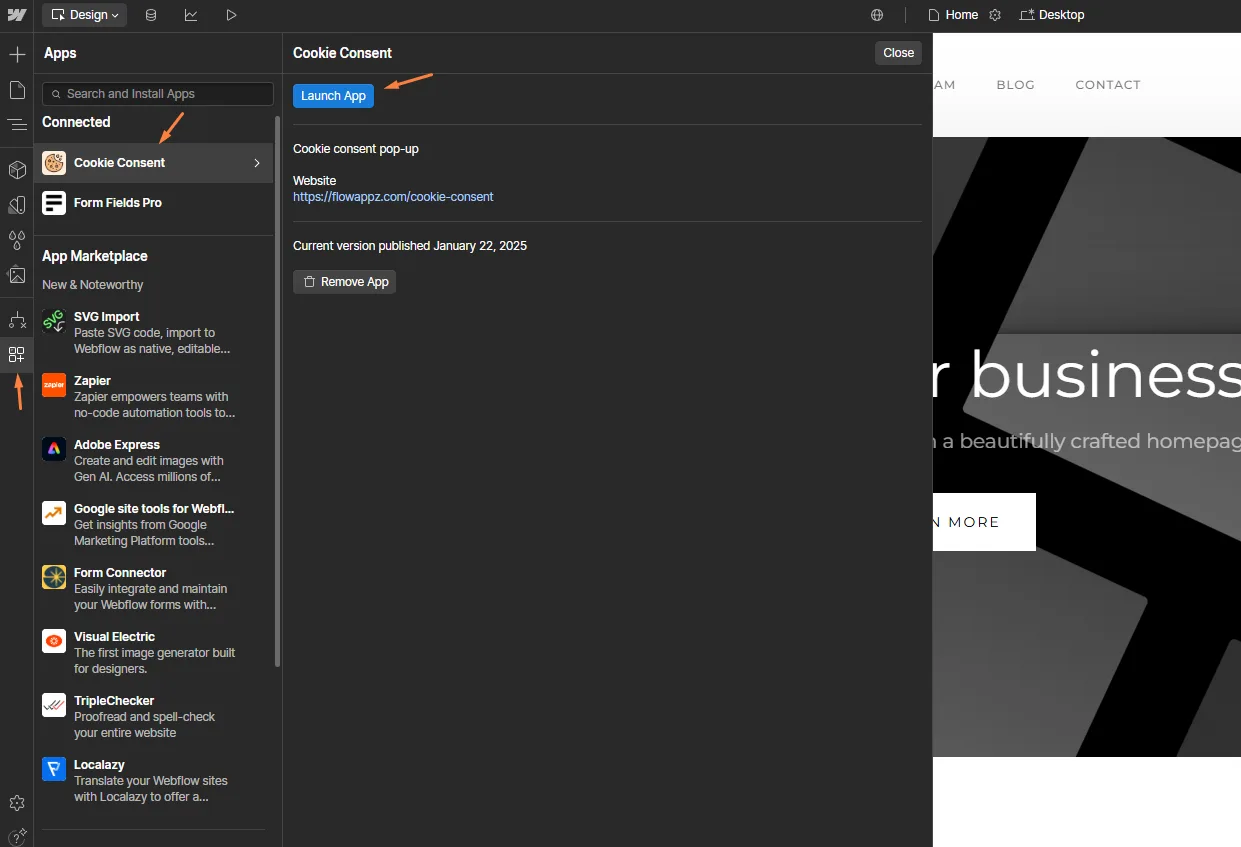1241x847 pixels.
Task: Open the CMS database icon
Action: 150,15
